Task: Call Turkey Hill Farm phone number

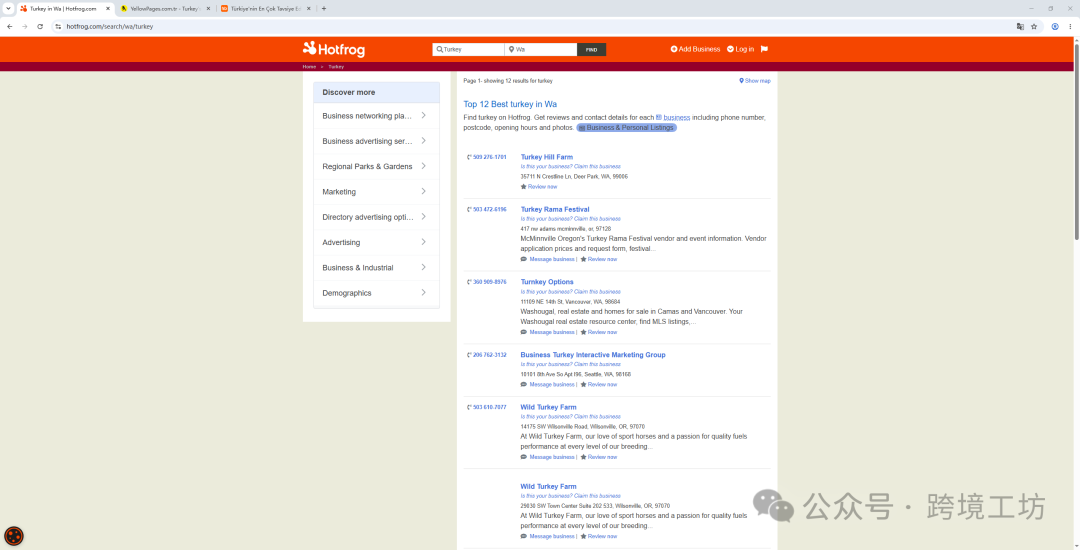Action: click(x=487, y=157)
